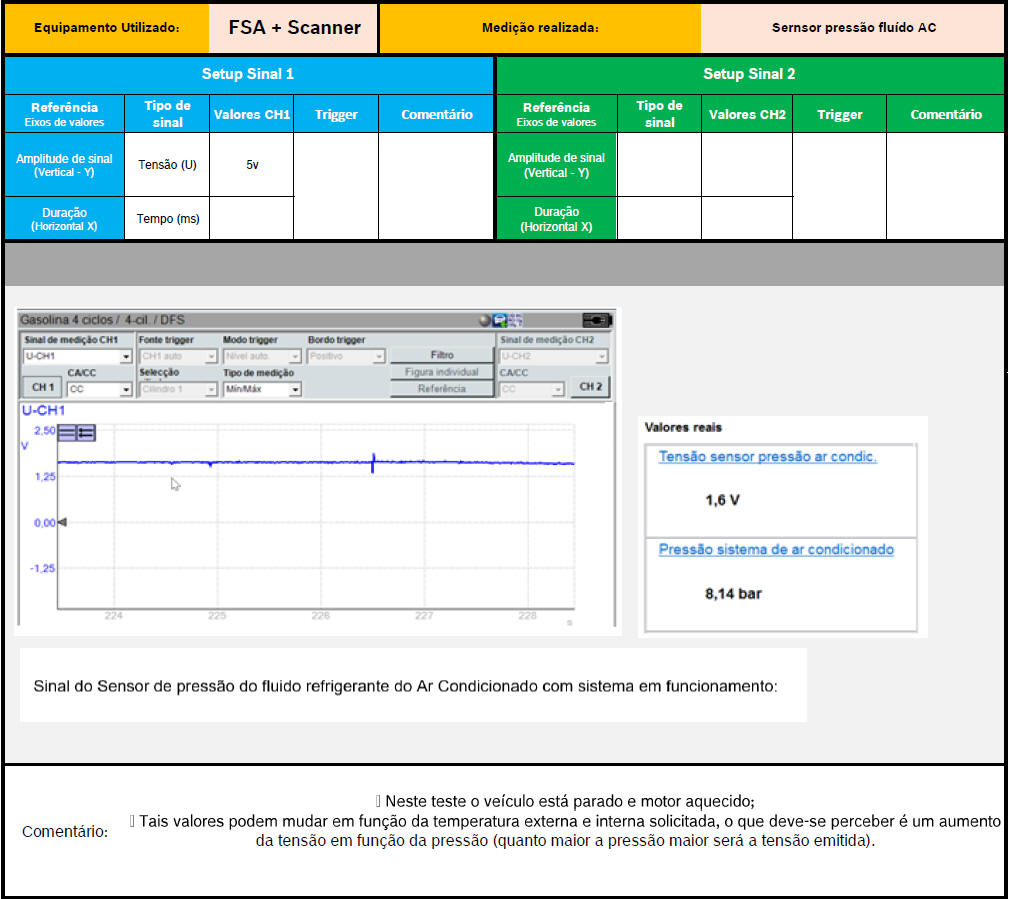The height and width of the screenshot is (899, 1010).
Task: Click the zero-level arrow marker on the graph
Action: tap(62, 522)
